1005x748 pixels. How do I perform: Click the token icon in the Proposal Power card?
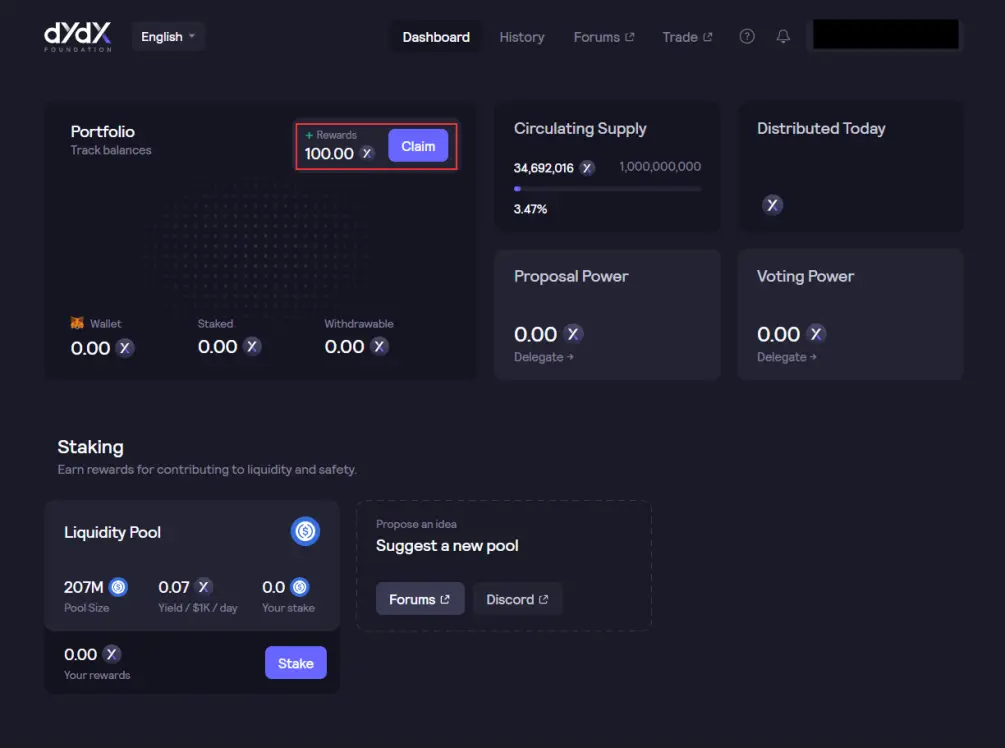coord(573,334)
